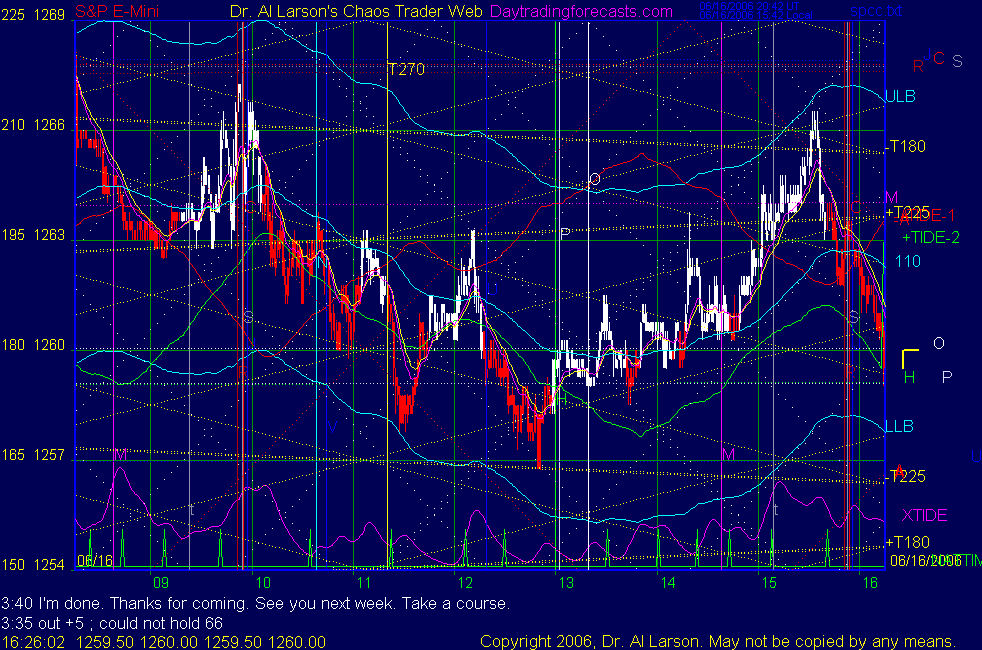Select the "06/16/2006 15:42 Local" timestamp
This screenshot has width=982, height=650.
[x=756, y=15]
